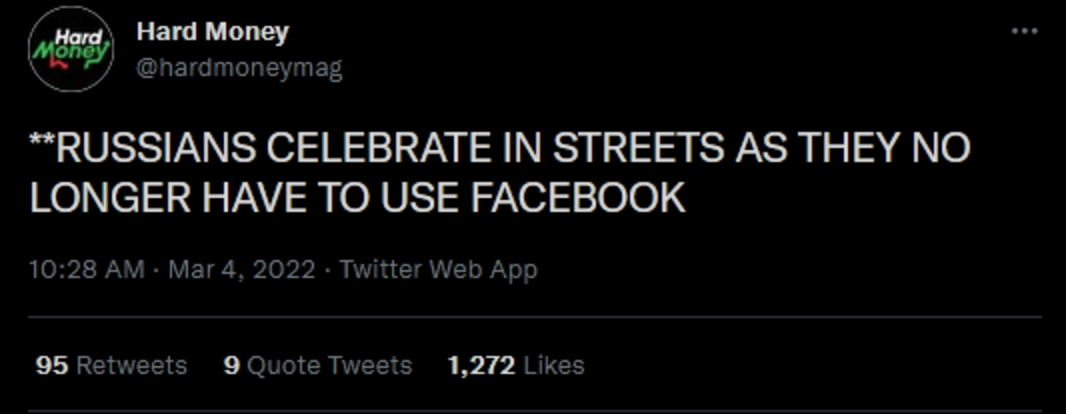View the 95 Retweets list

coord(111,366)
